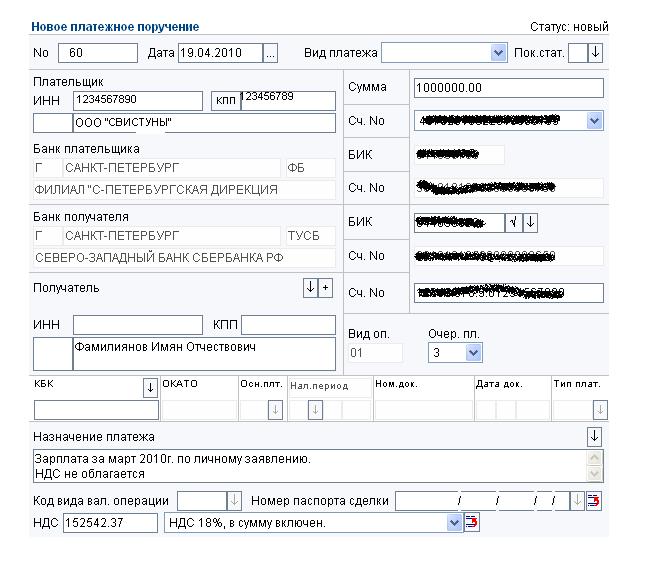This screenshot has height=569, width=654.
Task: Click the red clear icon beside НДС dropdown
Action: click(x=472, y=522)
